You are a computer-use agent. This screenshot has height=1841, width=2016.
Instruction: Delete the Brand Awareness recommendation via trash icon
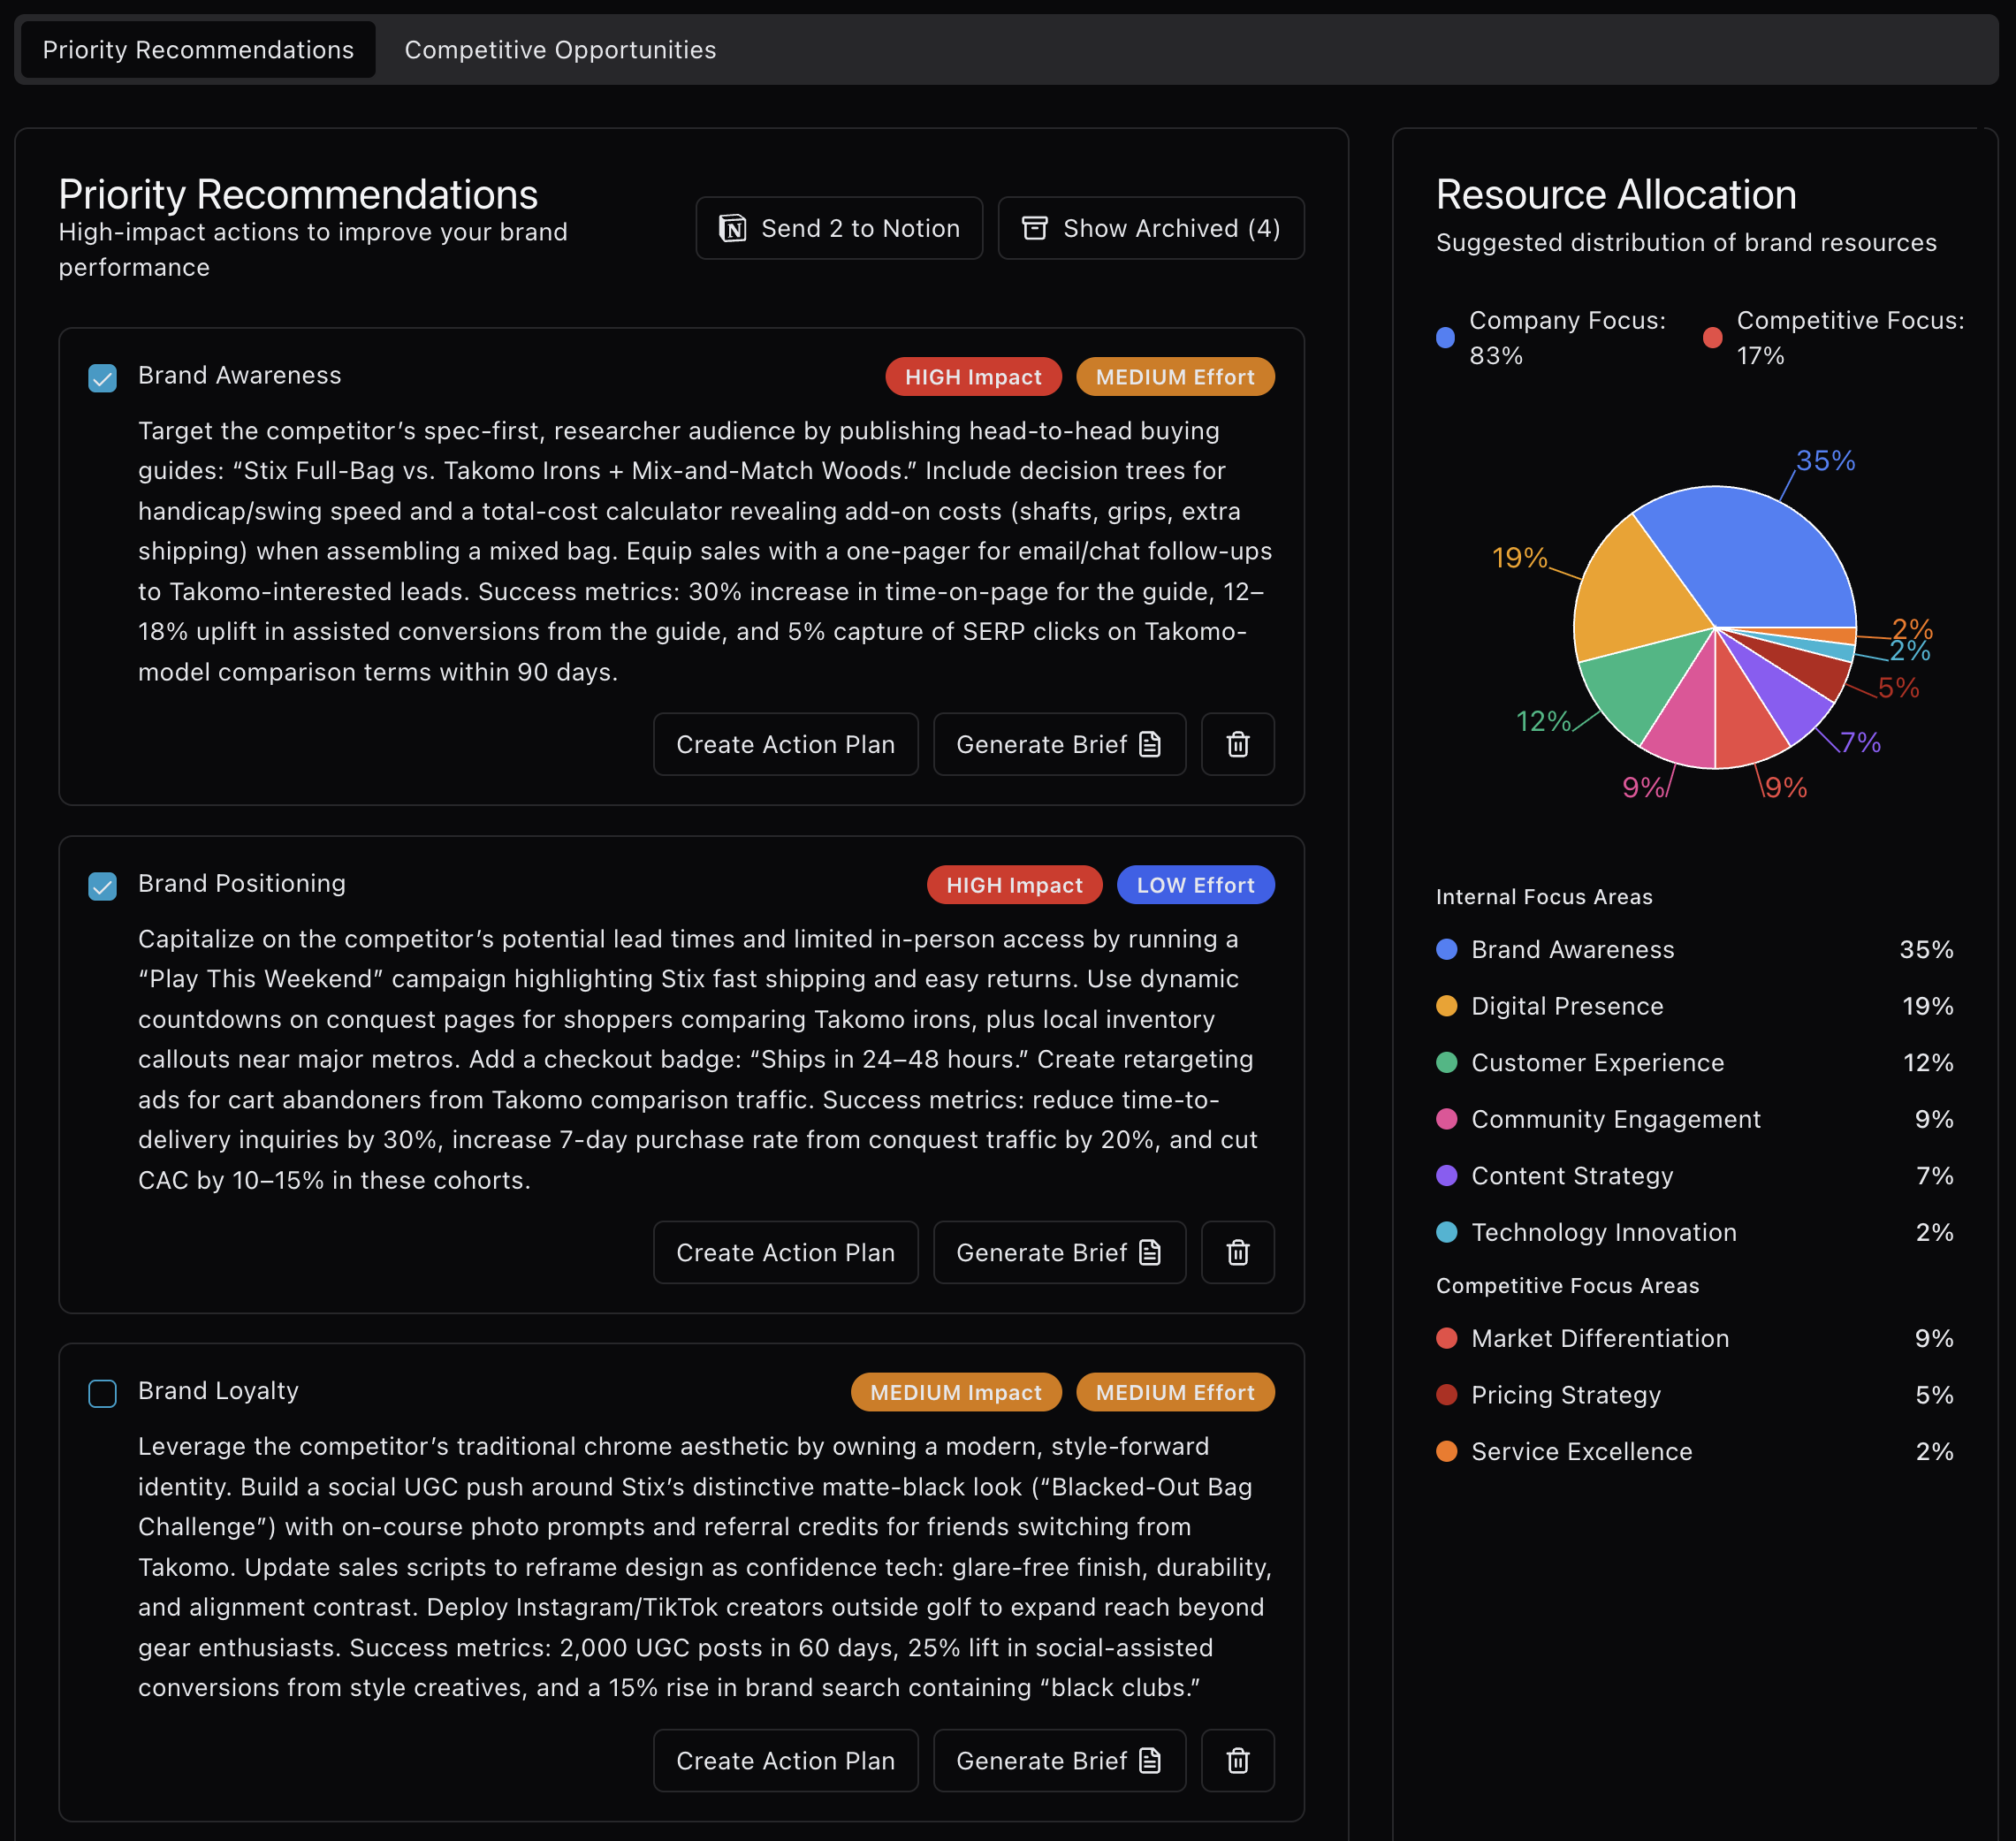1238,744
